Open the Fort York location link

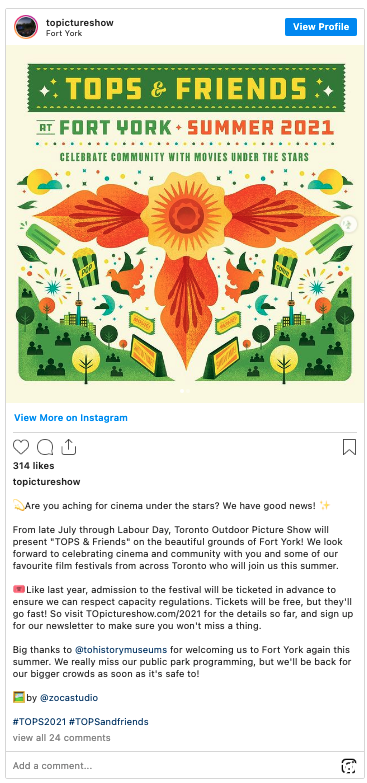[64, 33]
